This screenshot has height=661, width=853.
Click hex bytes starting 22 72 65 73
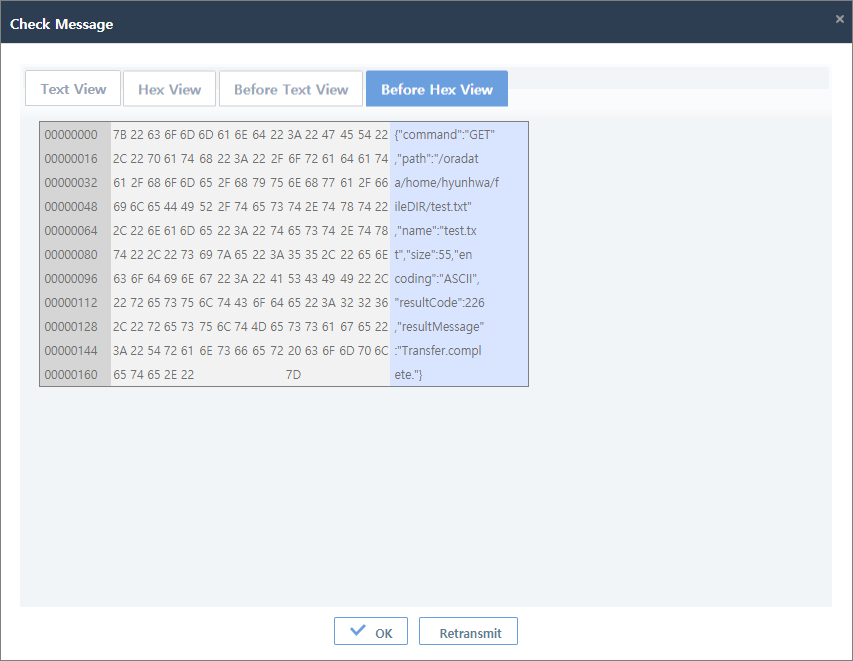point(250,302)
